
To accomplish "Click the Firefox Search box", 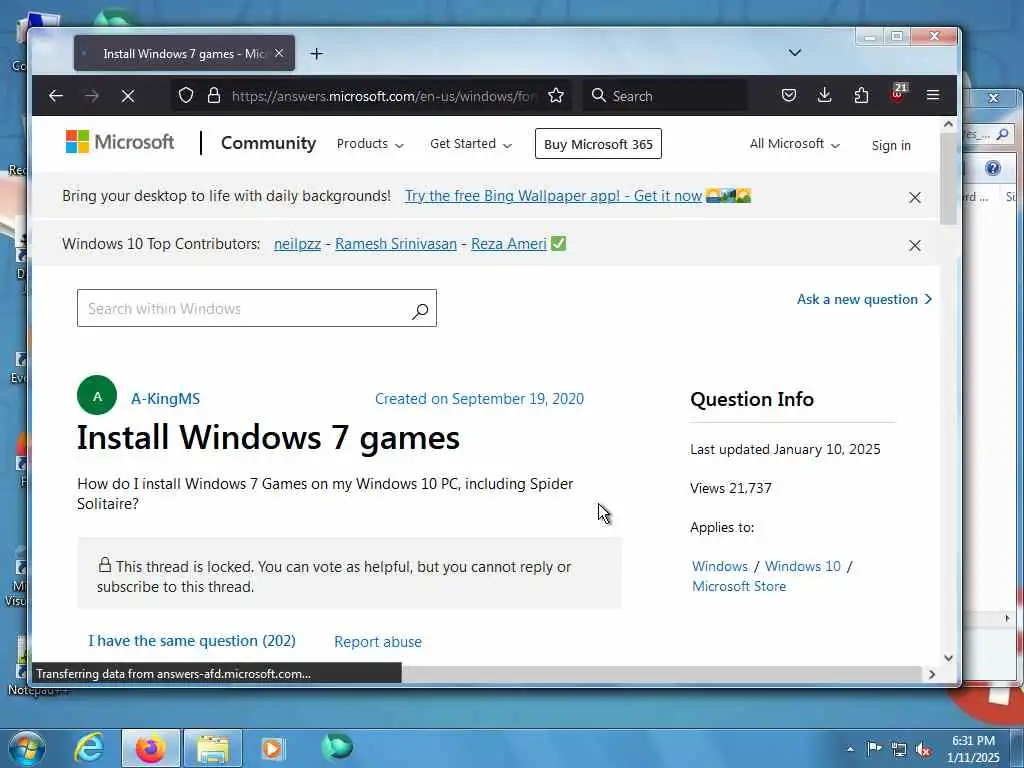I will (665, 96).
